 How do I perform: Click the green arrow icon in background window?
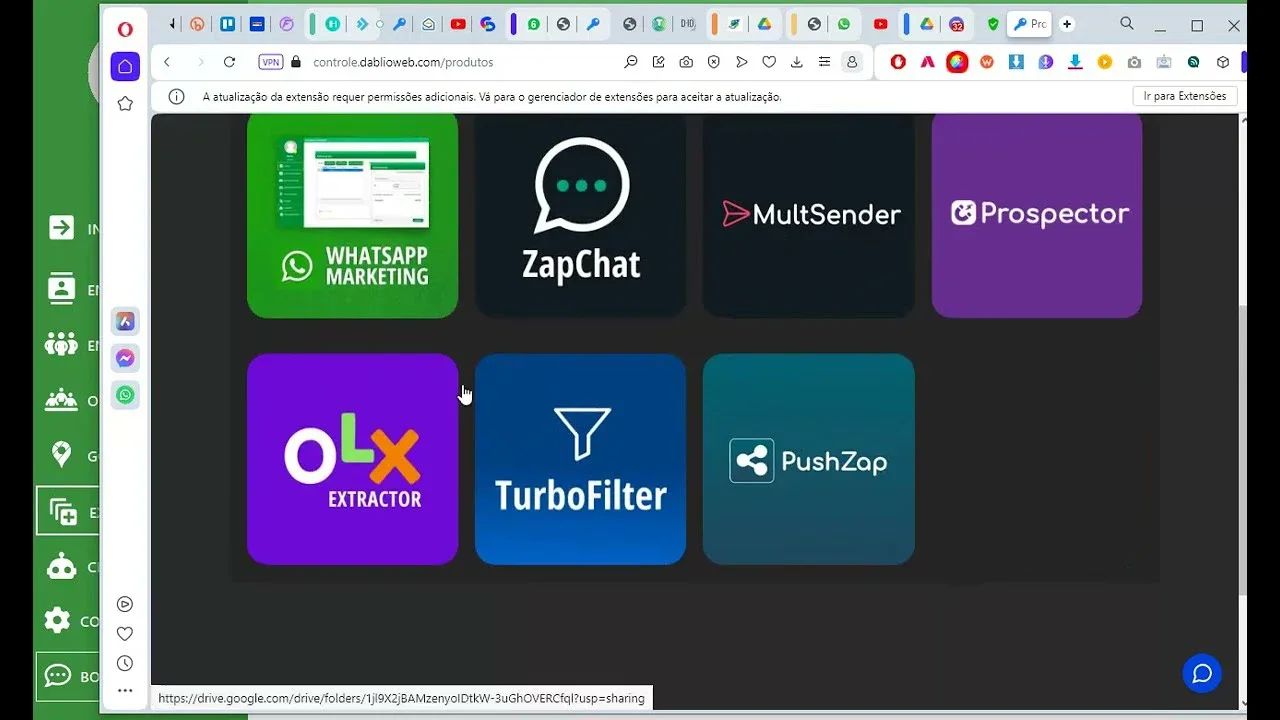tap(61, 228)
